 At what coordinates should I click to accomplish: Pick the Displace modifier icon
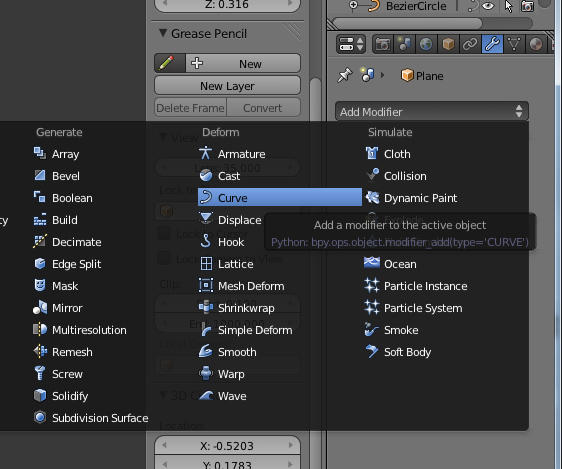click(205, 220)
